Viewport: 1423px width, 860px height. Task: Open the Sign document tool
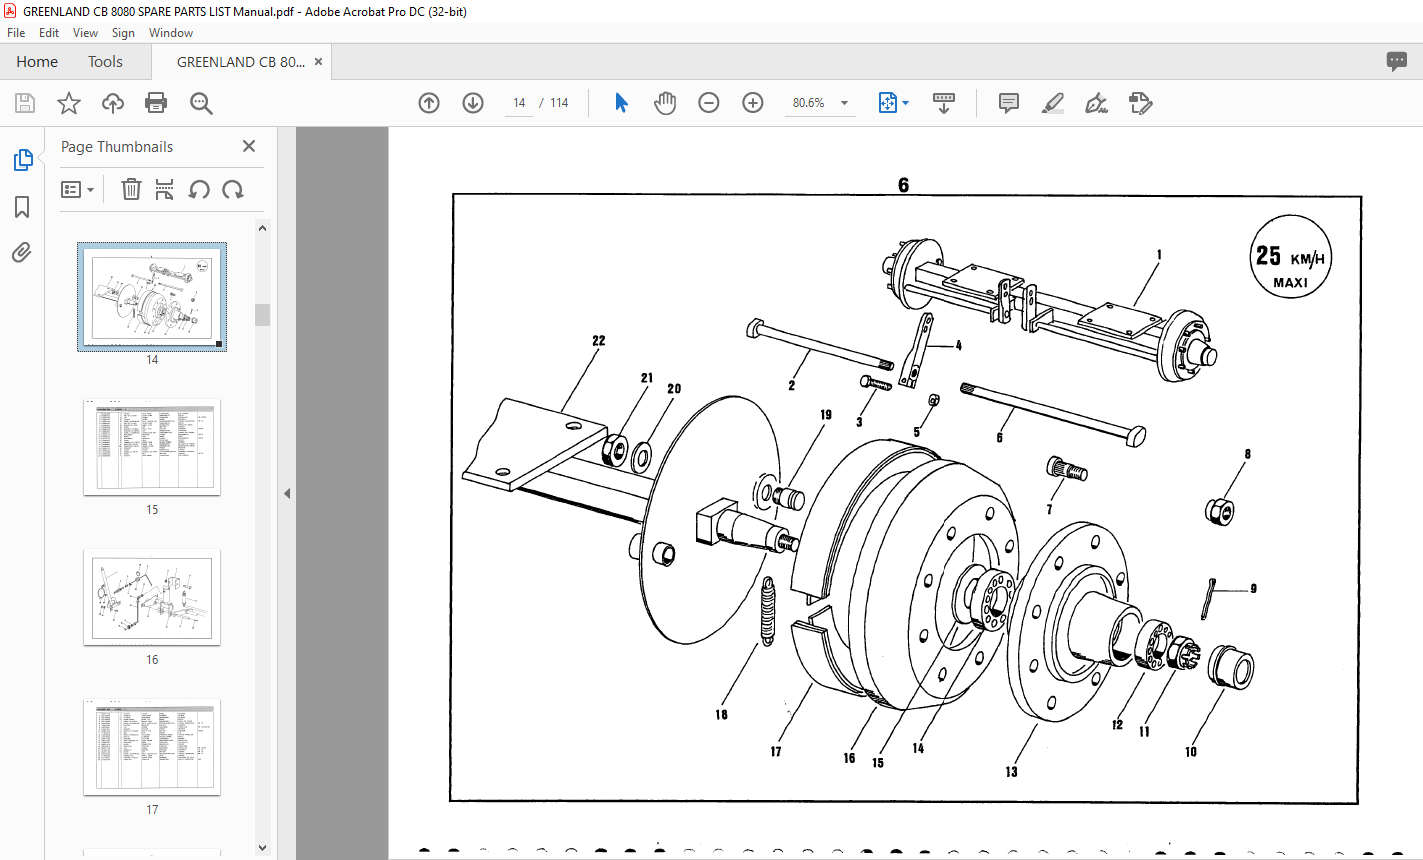coord(1096,103)
